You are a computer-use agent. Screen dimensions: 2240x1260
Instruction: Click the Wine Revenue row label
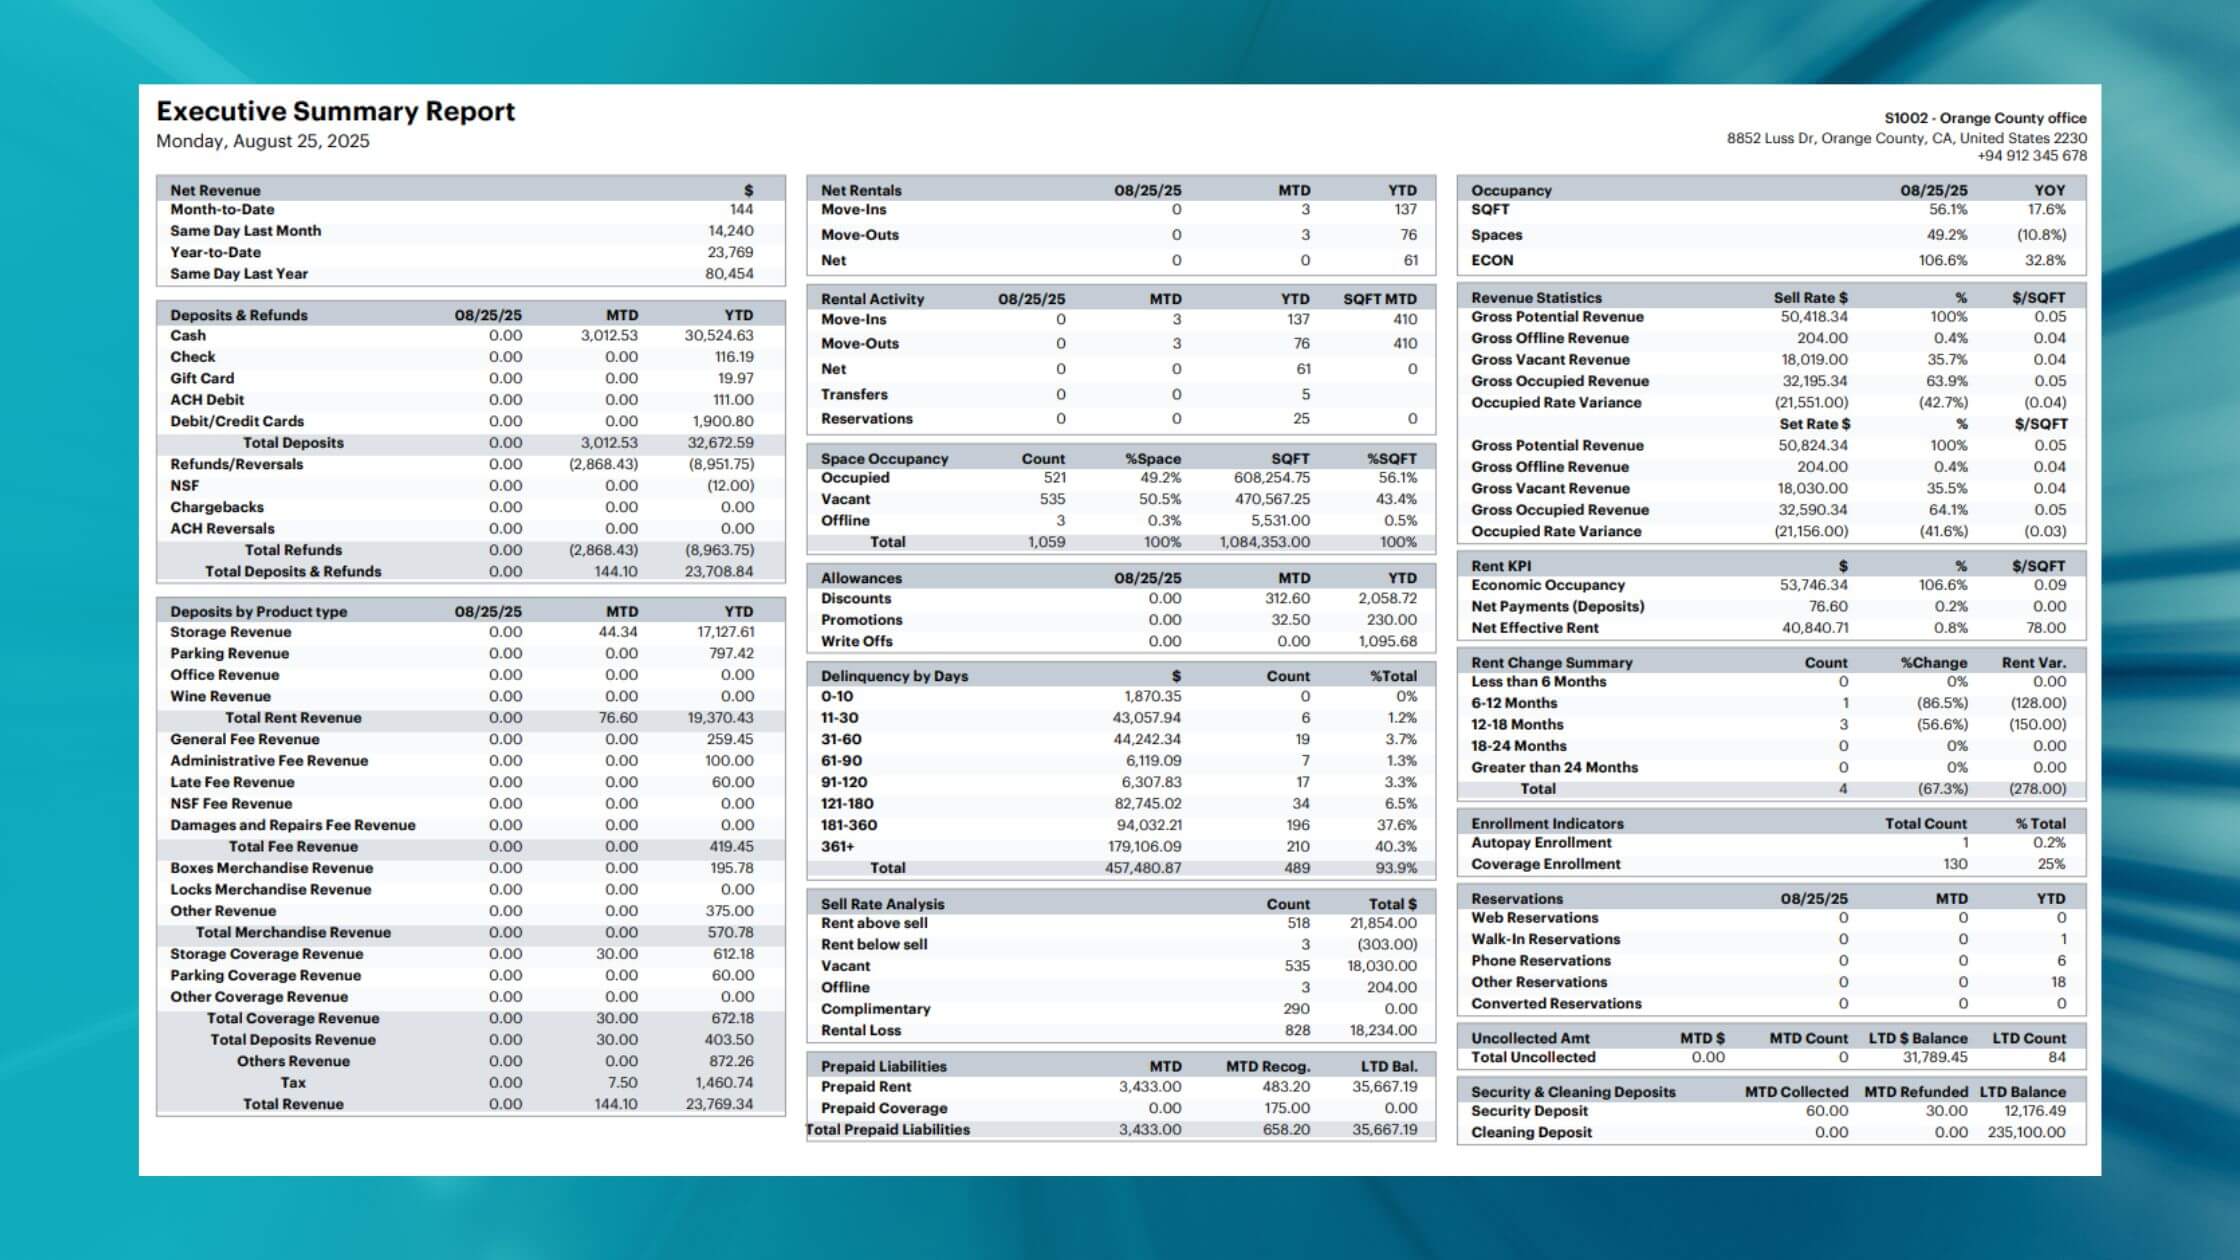tap(220, 696)
